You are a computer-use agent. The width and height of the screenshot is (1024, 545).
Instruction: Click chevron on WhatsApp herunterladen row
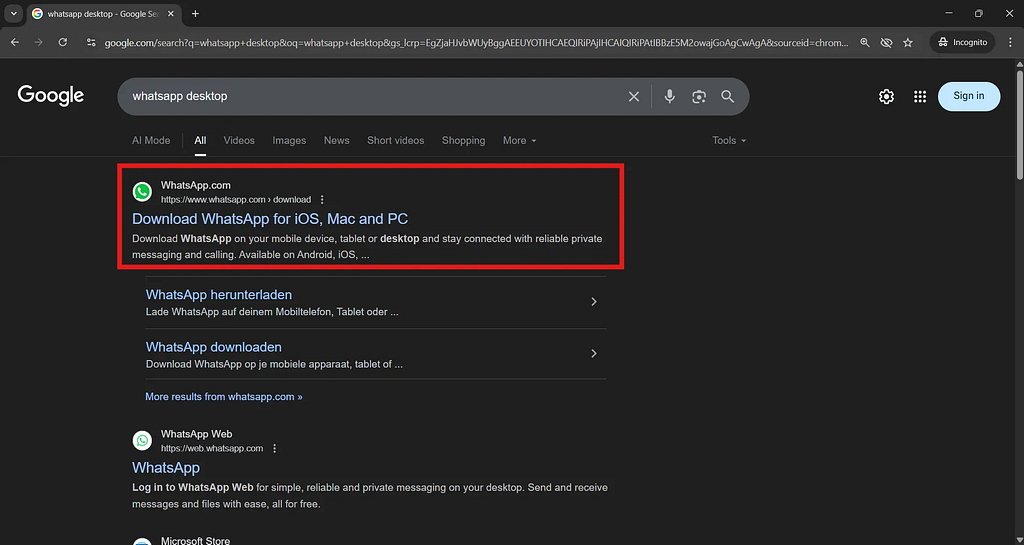point(594,302)
